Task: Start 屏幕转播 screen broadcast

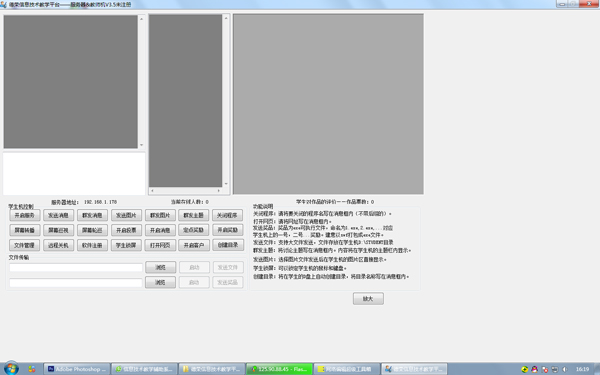Action: 24,230
